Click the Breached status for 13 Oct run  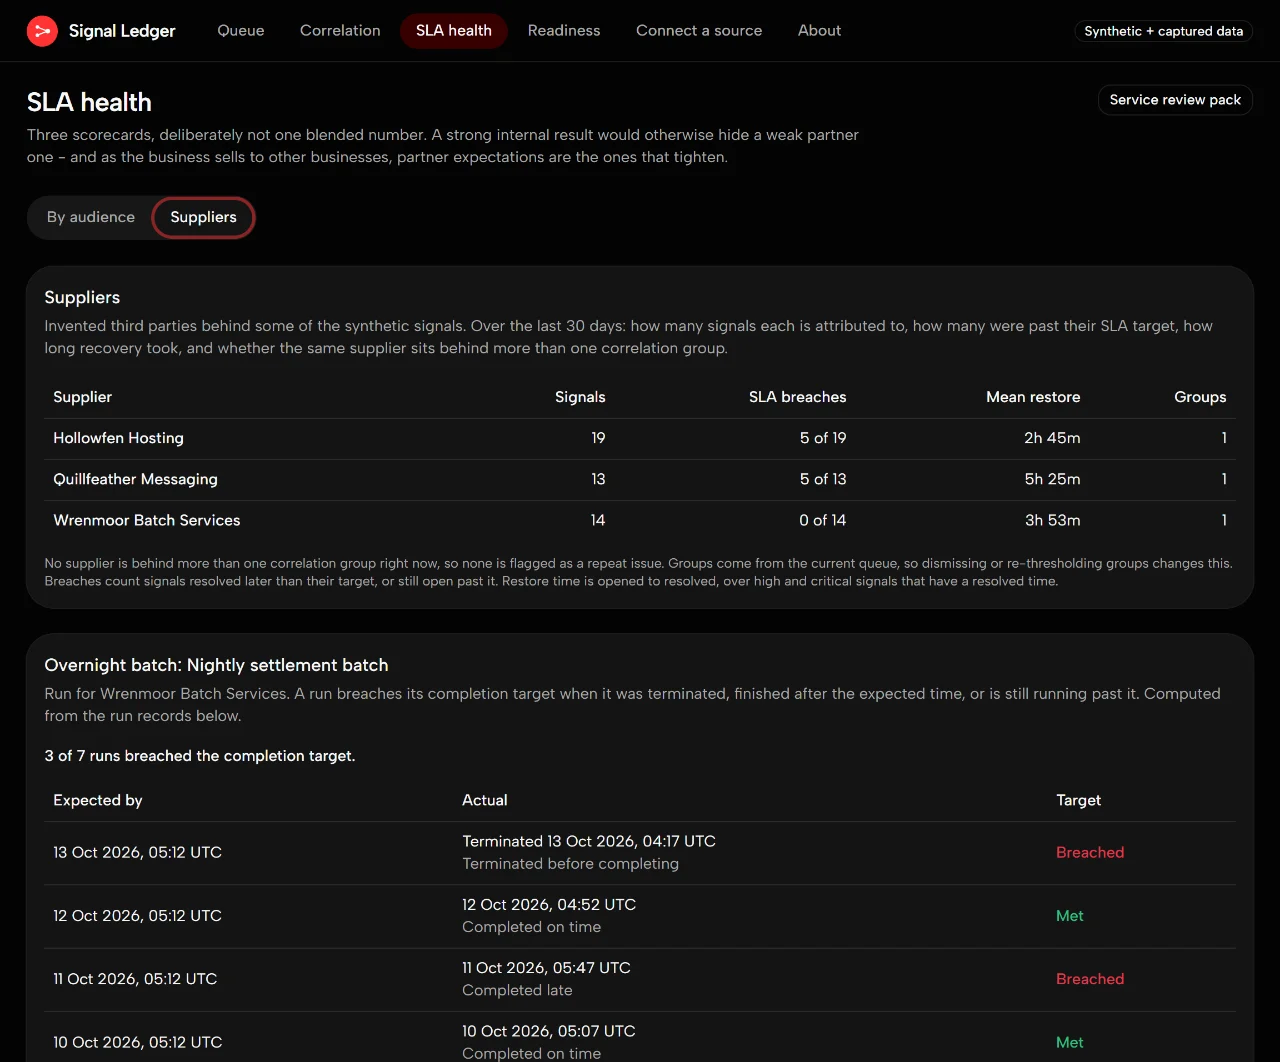click(x=1090, y=852)
